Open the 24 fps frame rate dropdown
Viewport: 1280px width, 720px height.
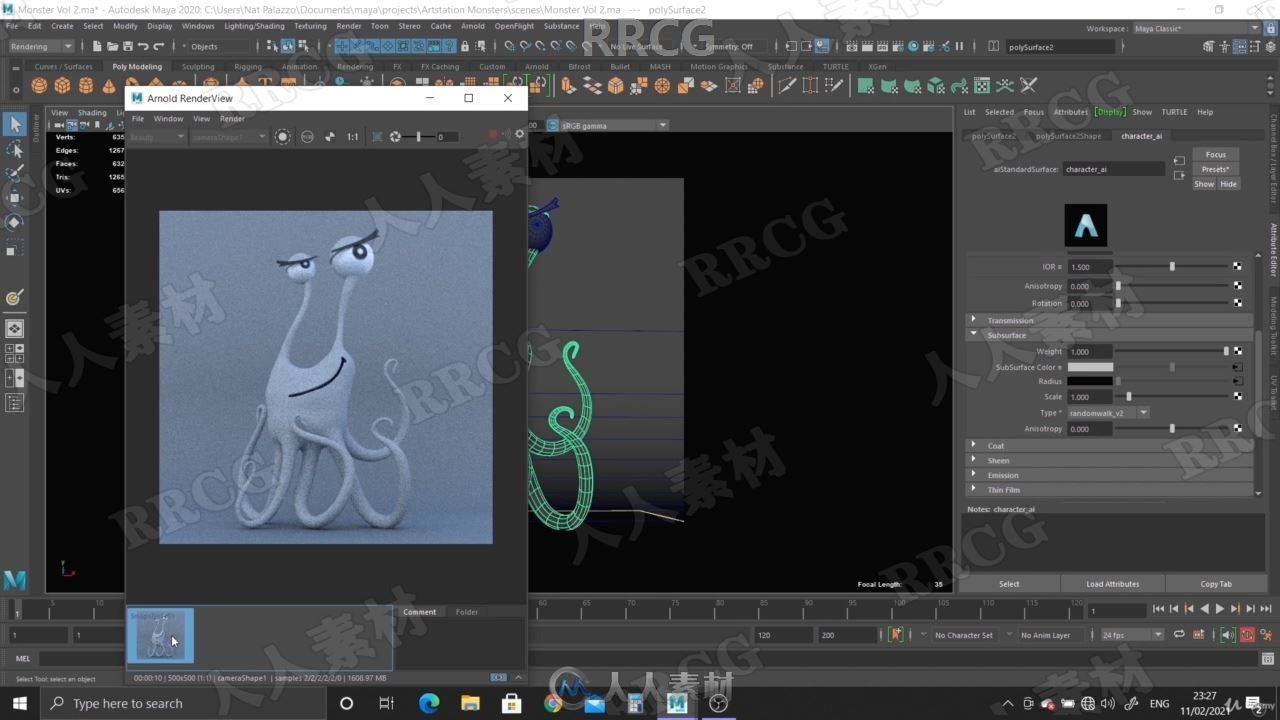click(x=1132, y=635)
